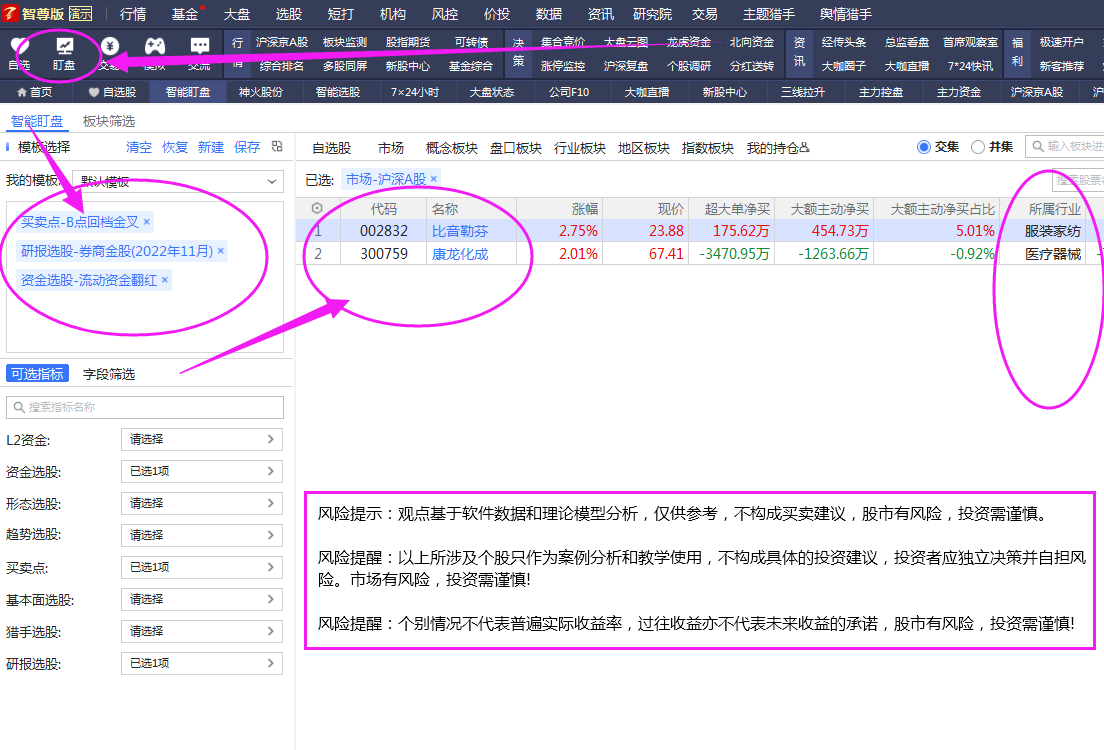Click the 保存 template link
The width and height of the screenshot is (1104, 750).
[247, 147]
